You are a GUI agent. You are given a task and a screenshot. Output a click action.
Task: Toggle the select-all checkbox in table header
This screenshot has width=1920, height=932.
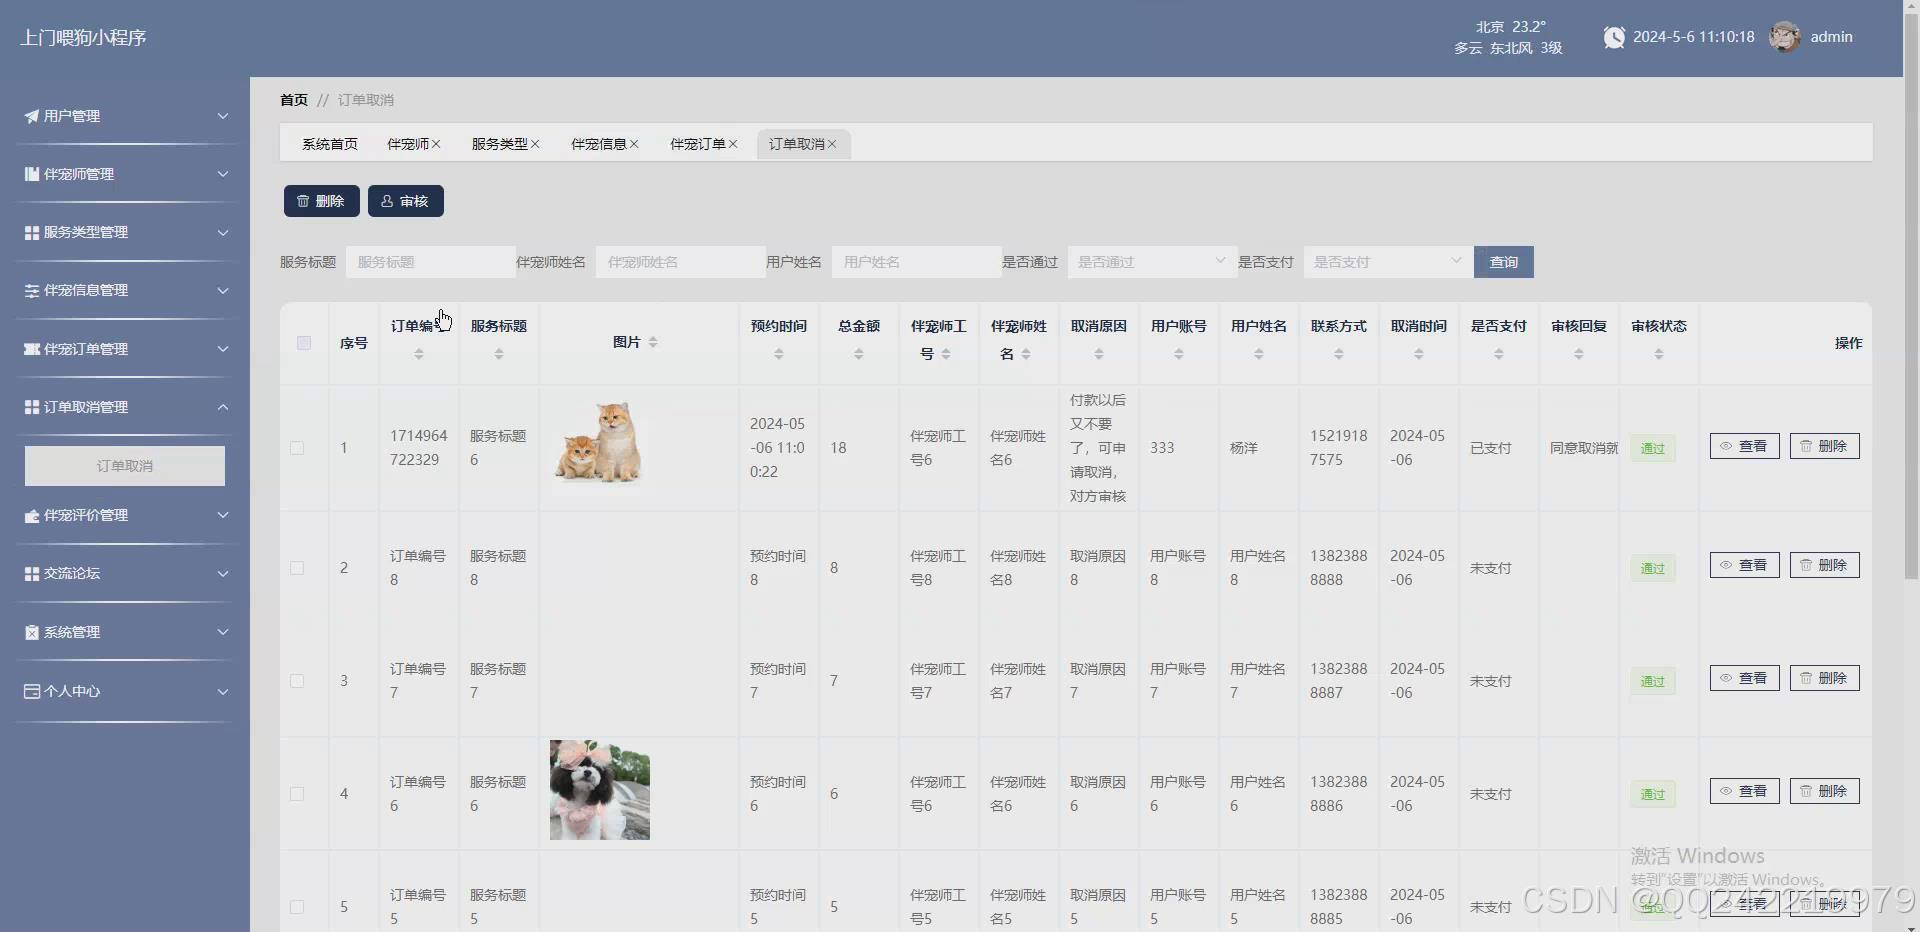(x=304, y=343)
